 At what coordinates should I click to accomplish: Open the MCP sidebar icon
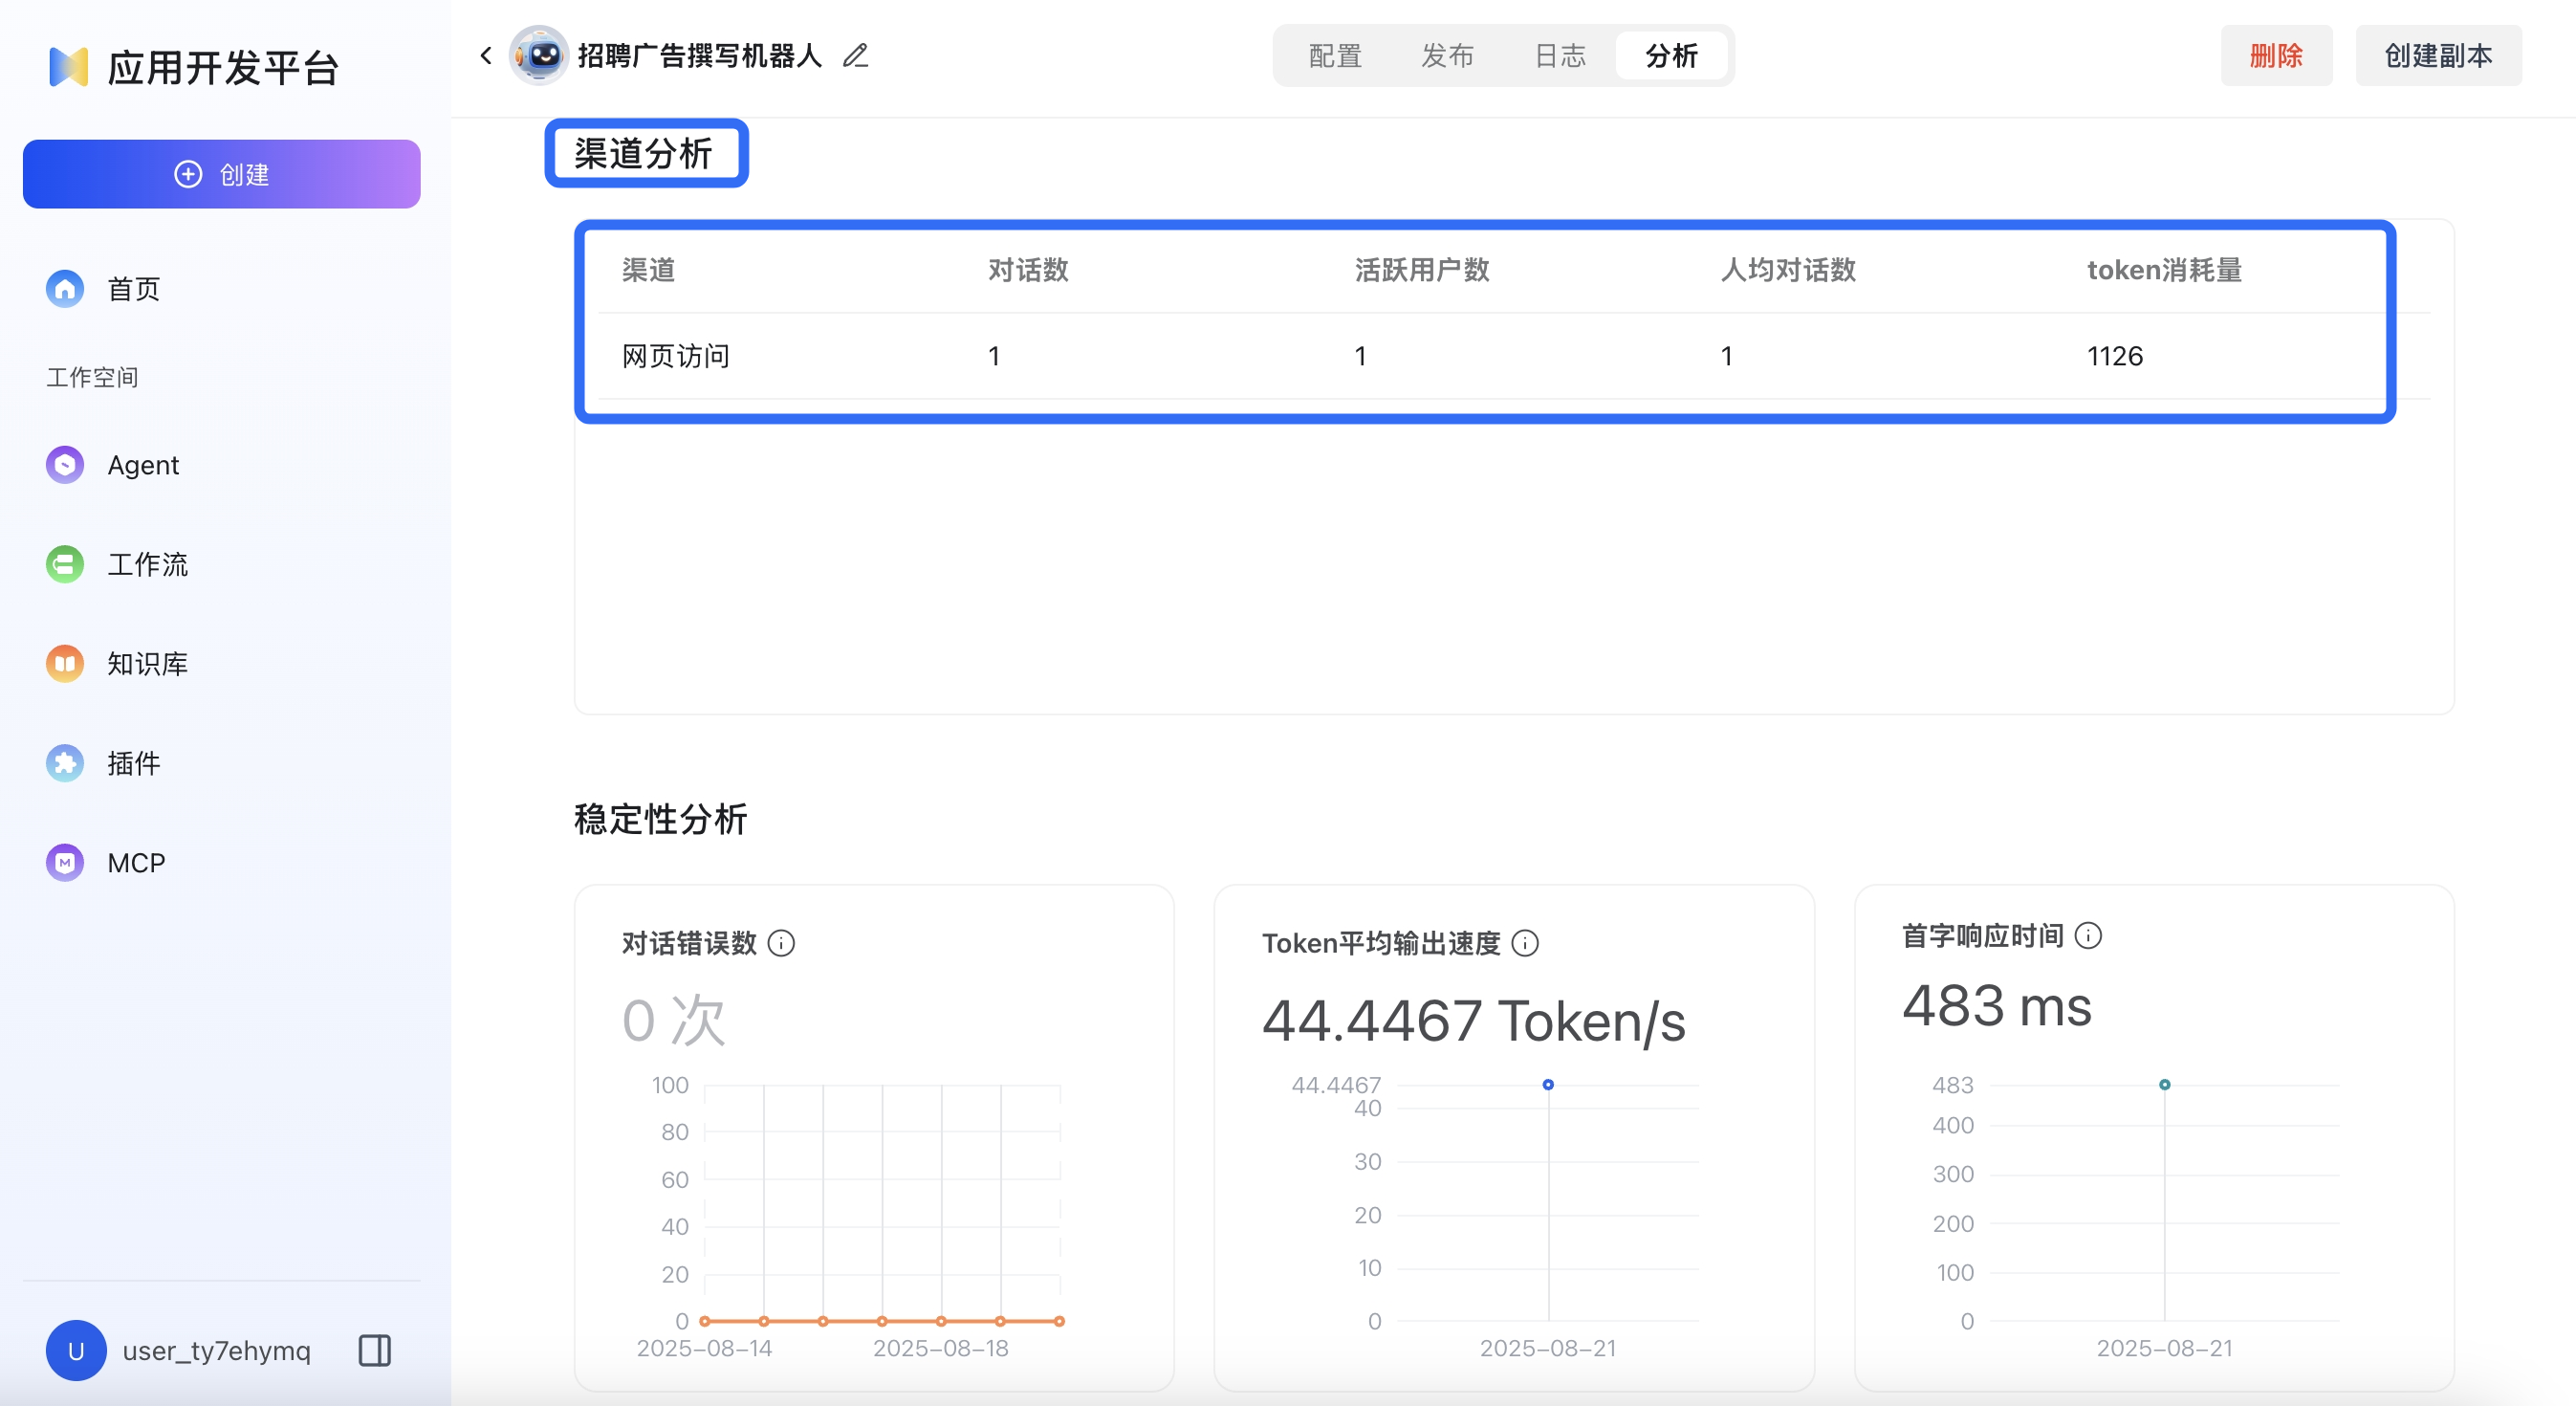[x=65, y=862]
